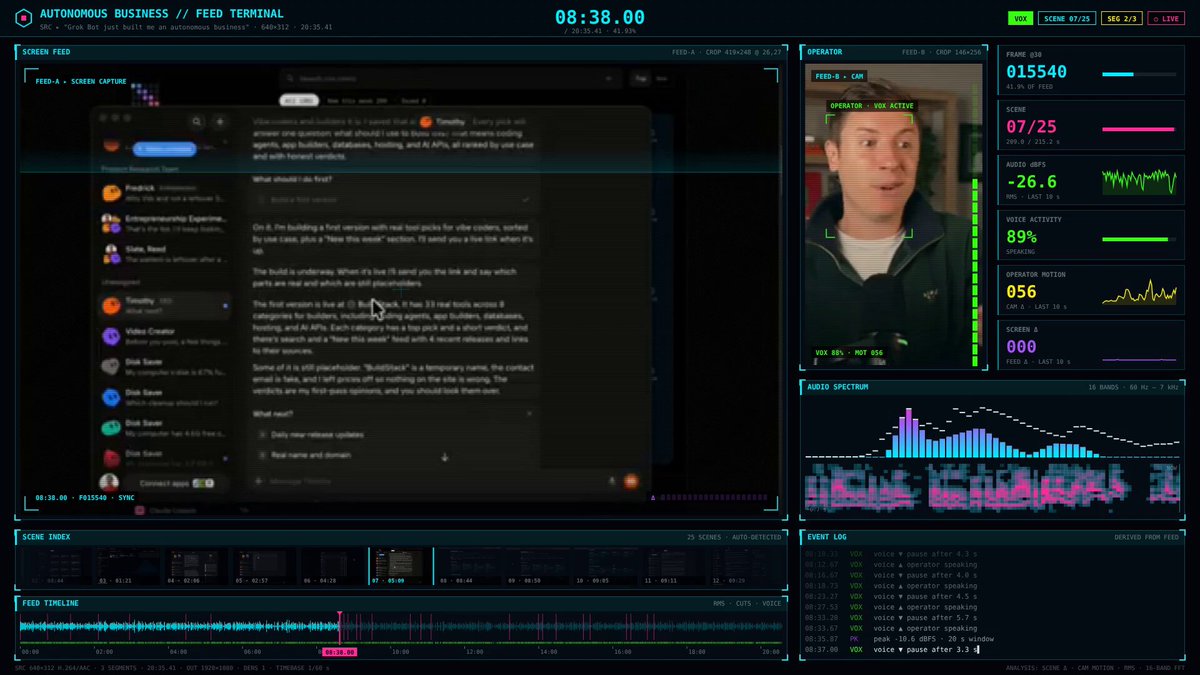The width and height of the screenshot is (1200, 675).
Task: Toggle the green VOX indicator badge
Action: coord(1021,18)
